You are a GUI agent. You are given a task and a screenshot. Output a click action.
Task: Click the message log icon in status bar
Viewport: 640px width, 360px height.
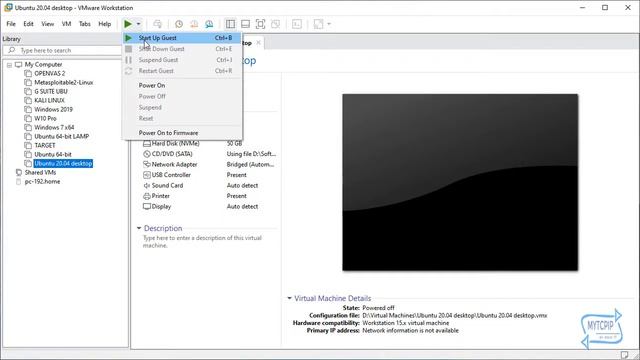tap(624, 355)
